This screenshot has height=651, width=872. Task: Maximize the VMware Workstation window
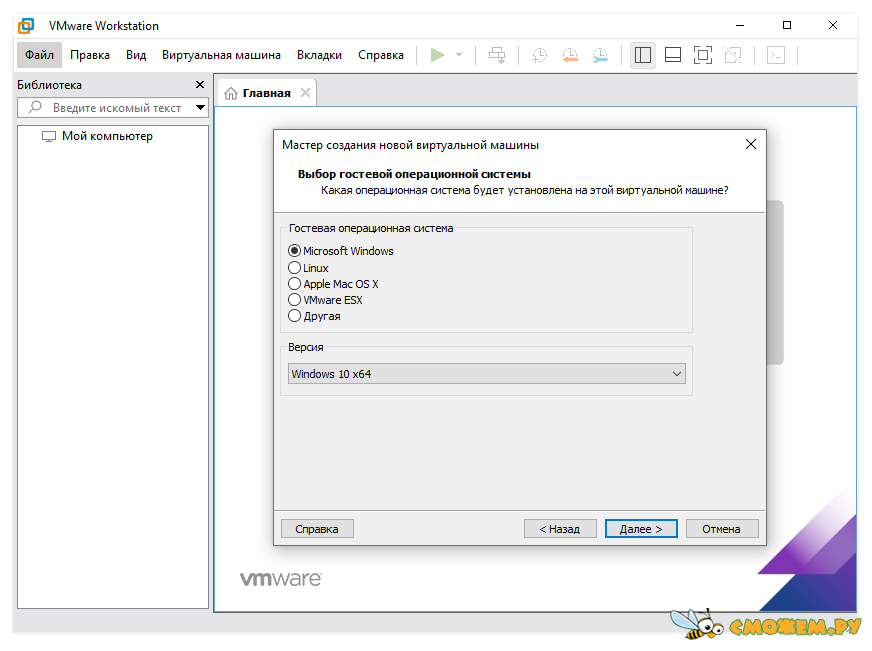point(787,25)
